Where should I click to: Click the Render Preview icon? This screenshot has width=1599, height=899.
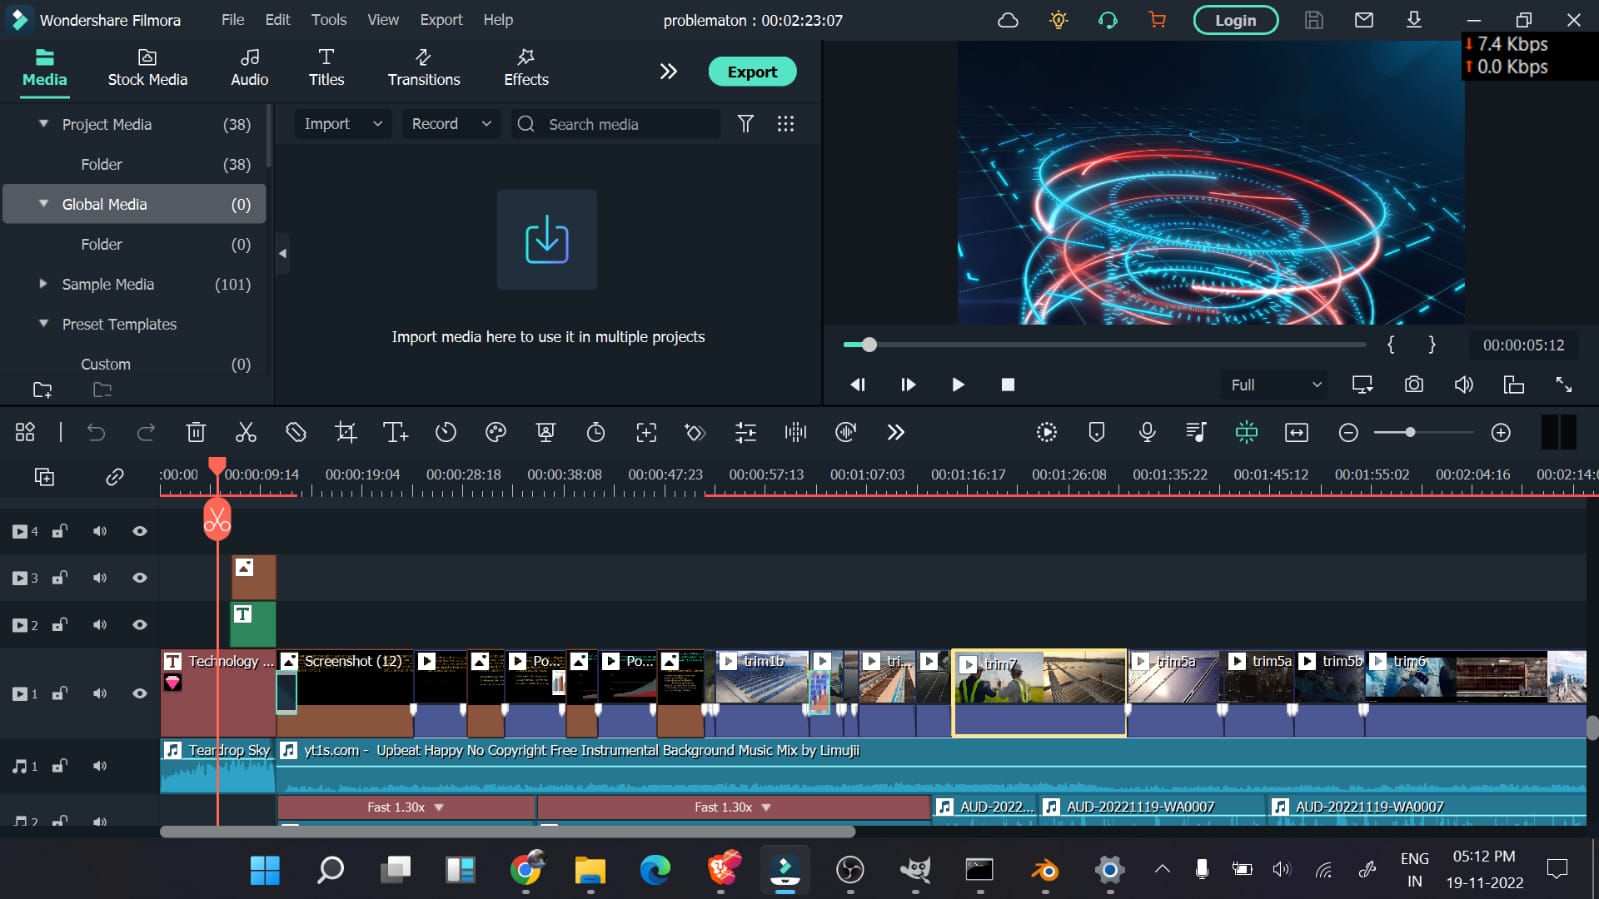pyautogui.click(x=1047, y=432)
